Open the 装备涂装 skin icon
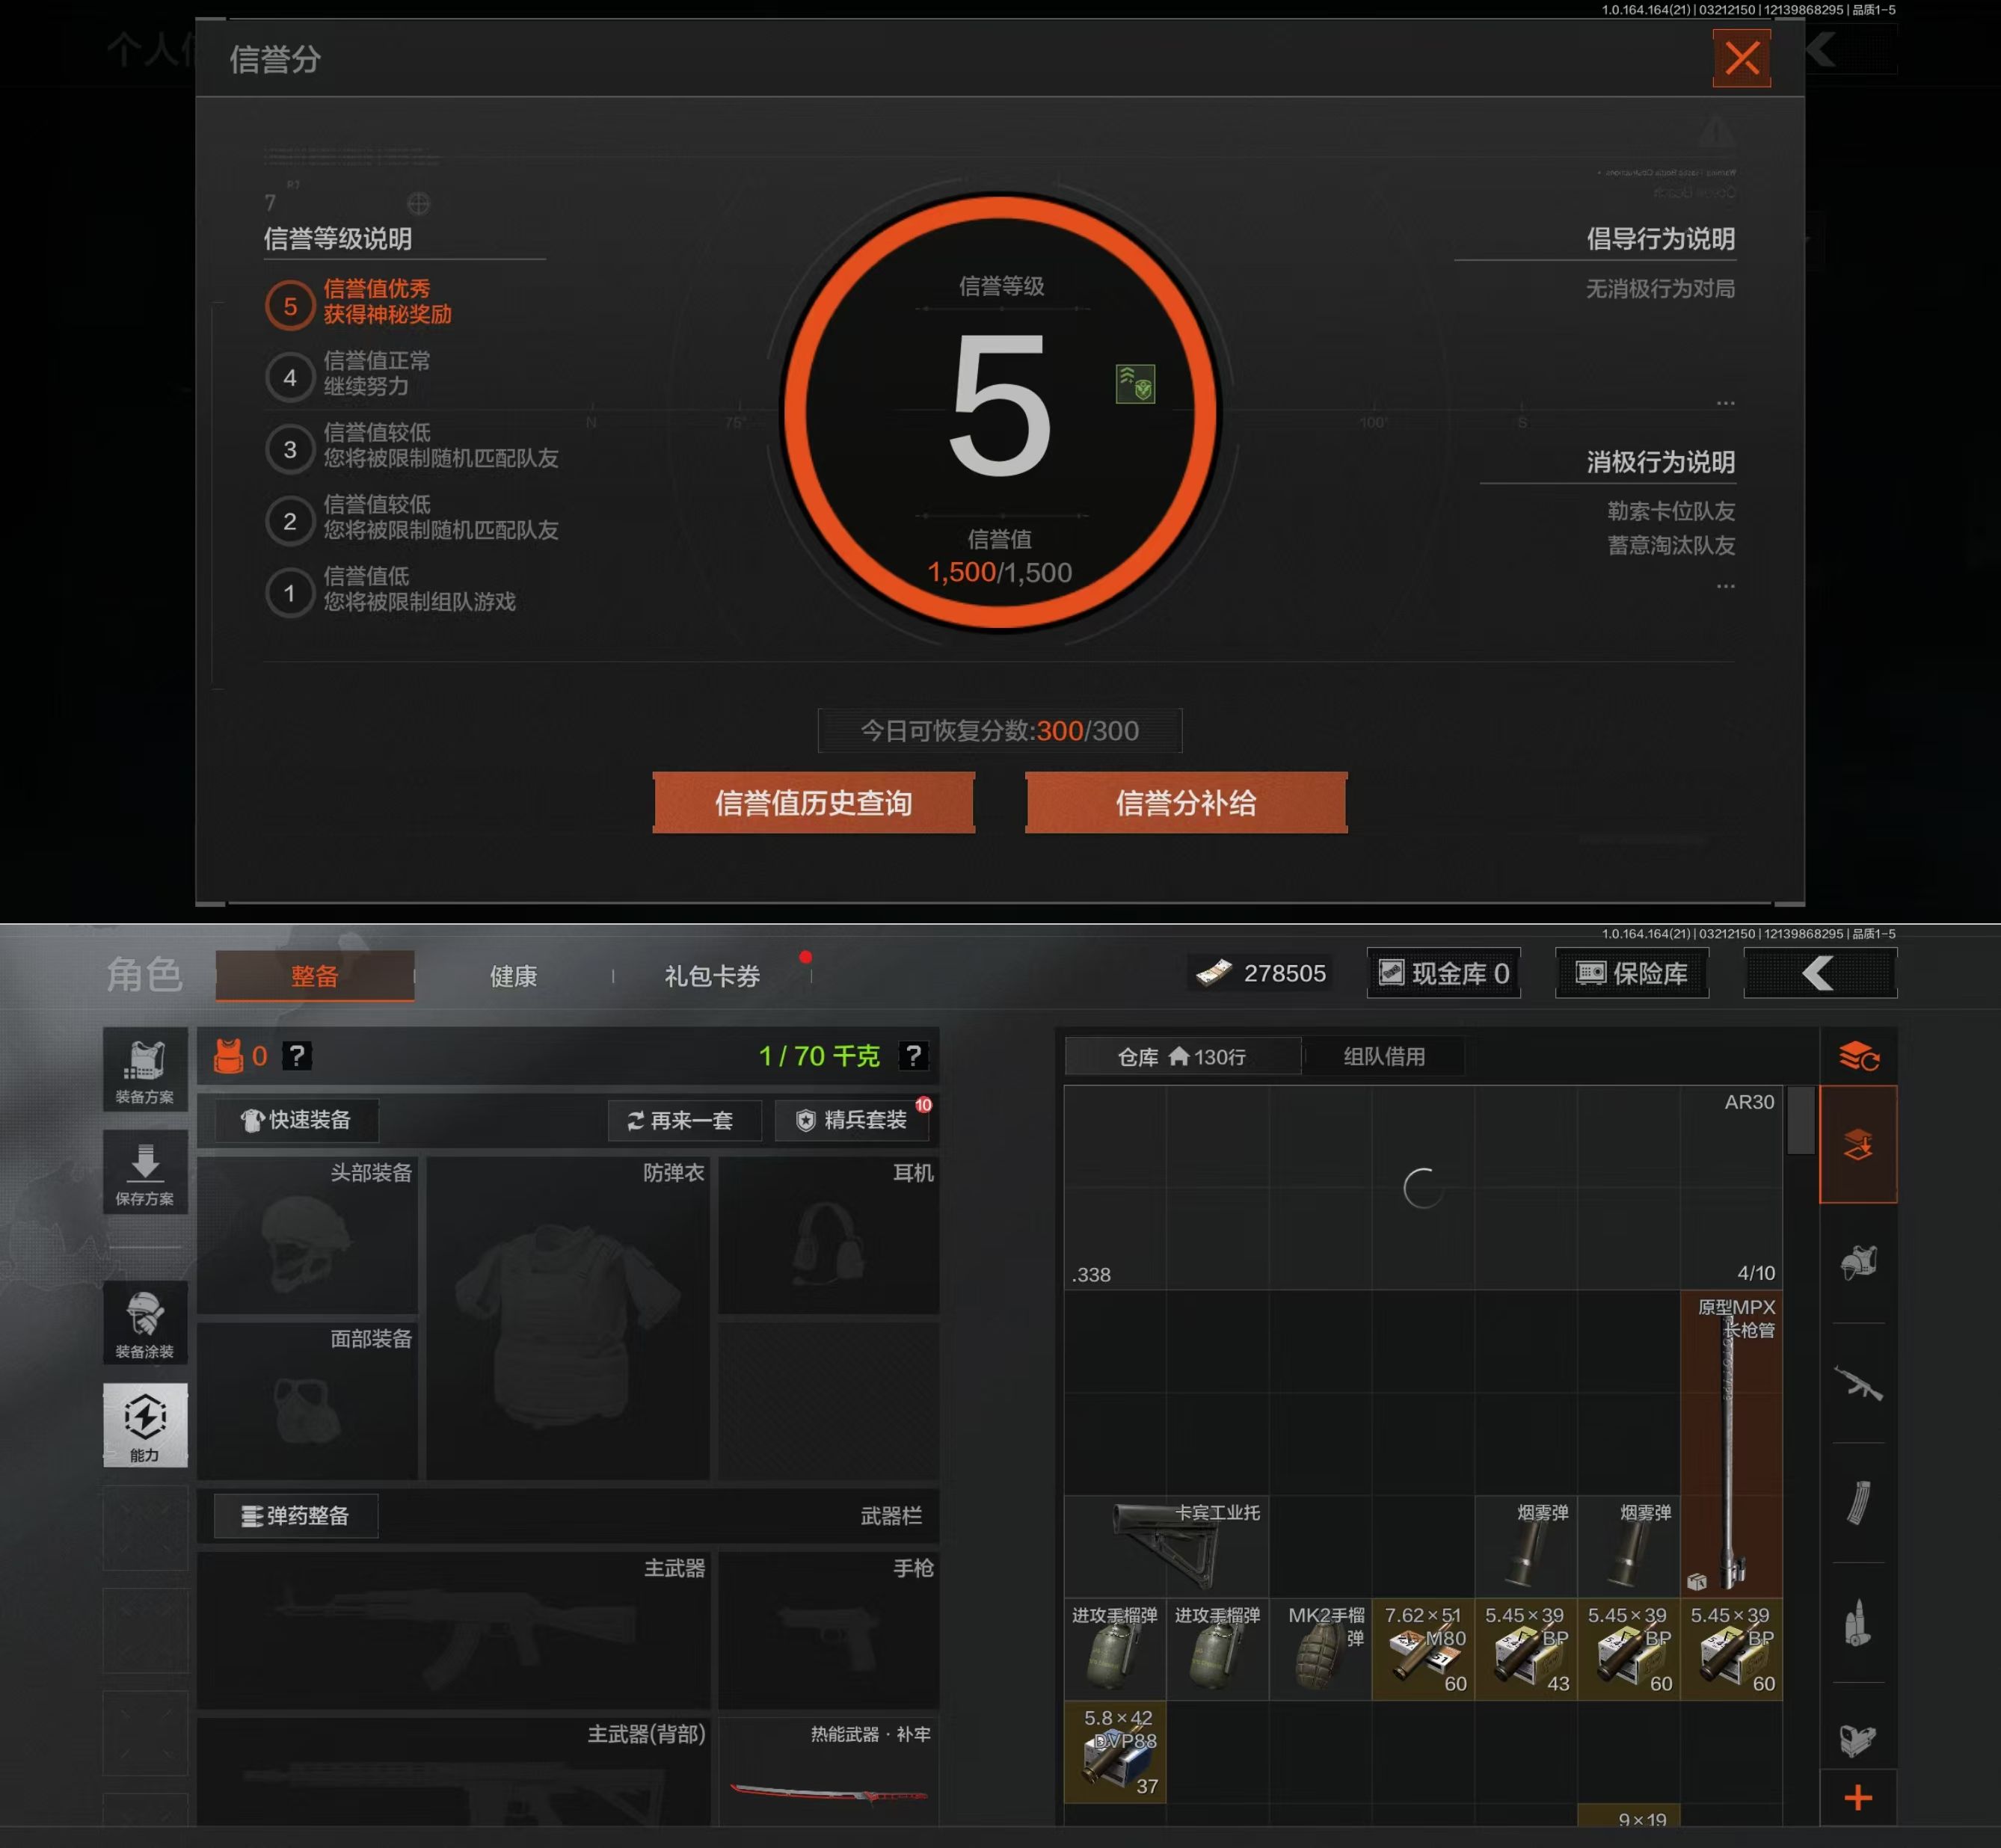The height and width of the screenshot is (1848, 2001). point(145,1322)
